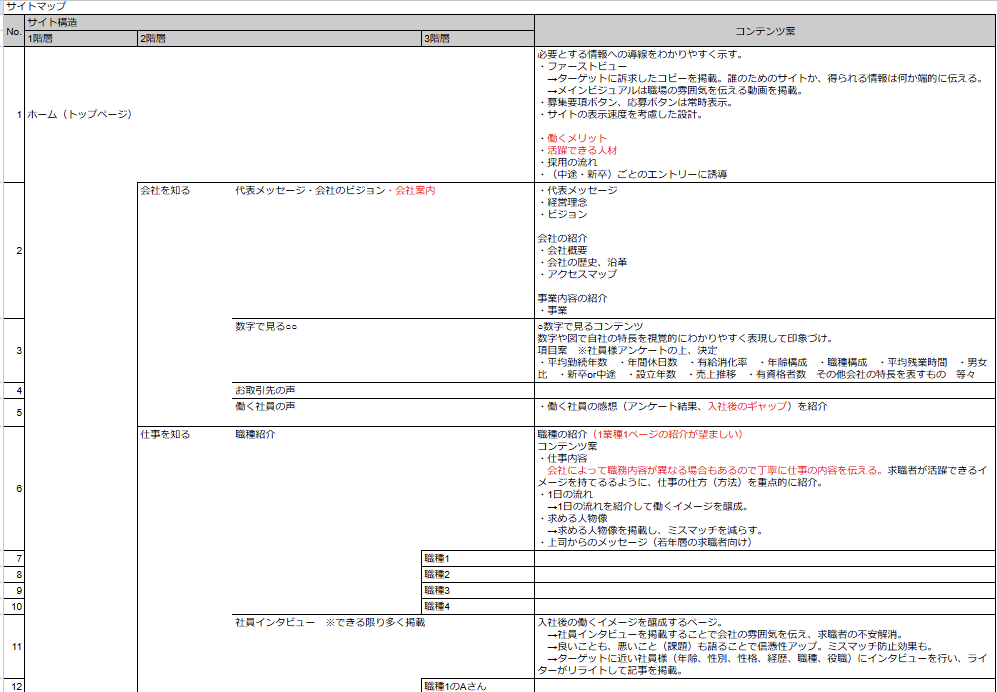Screen dimensions: 997x692
Task: Select the content cell about 数字で見るコンテンツ
Action: pos(766,350)
